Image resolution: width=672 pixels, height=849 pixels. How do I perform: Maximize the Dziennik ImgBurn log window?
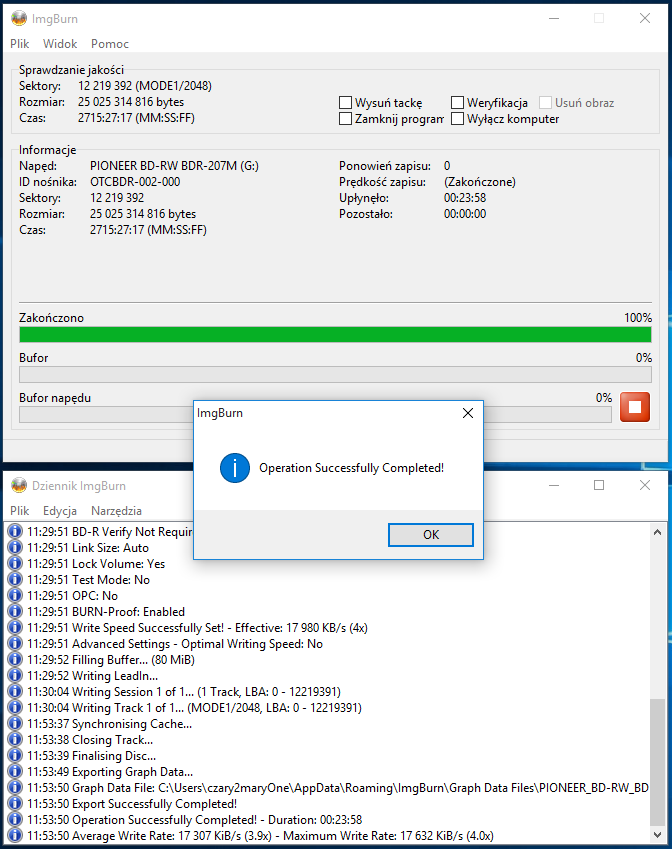click(x=599, y=485)
